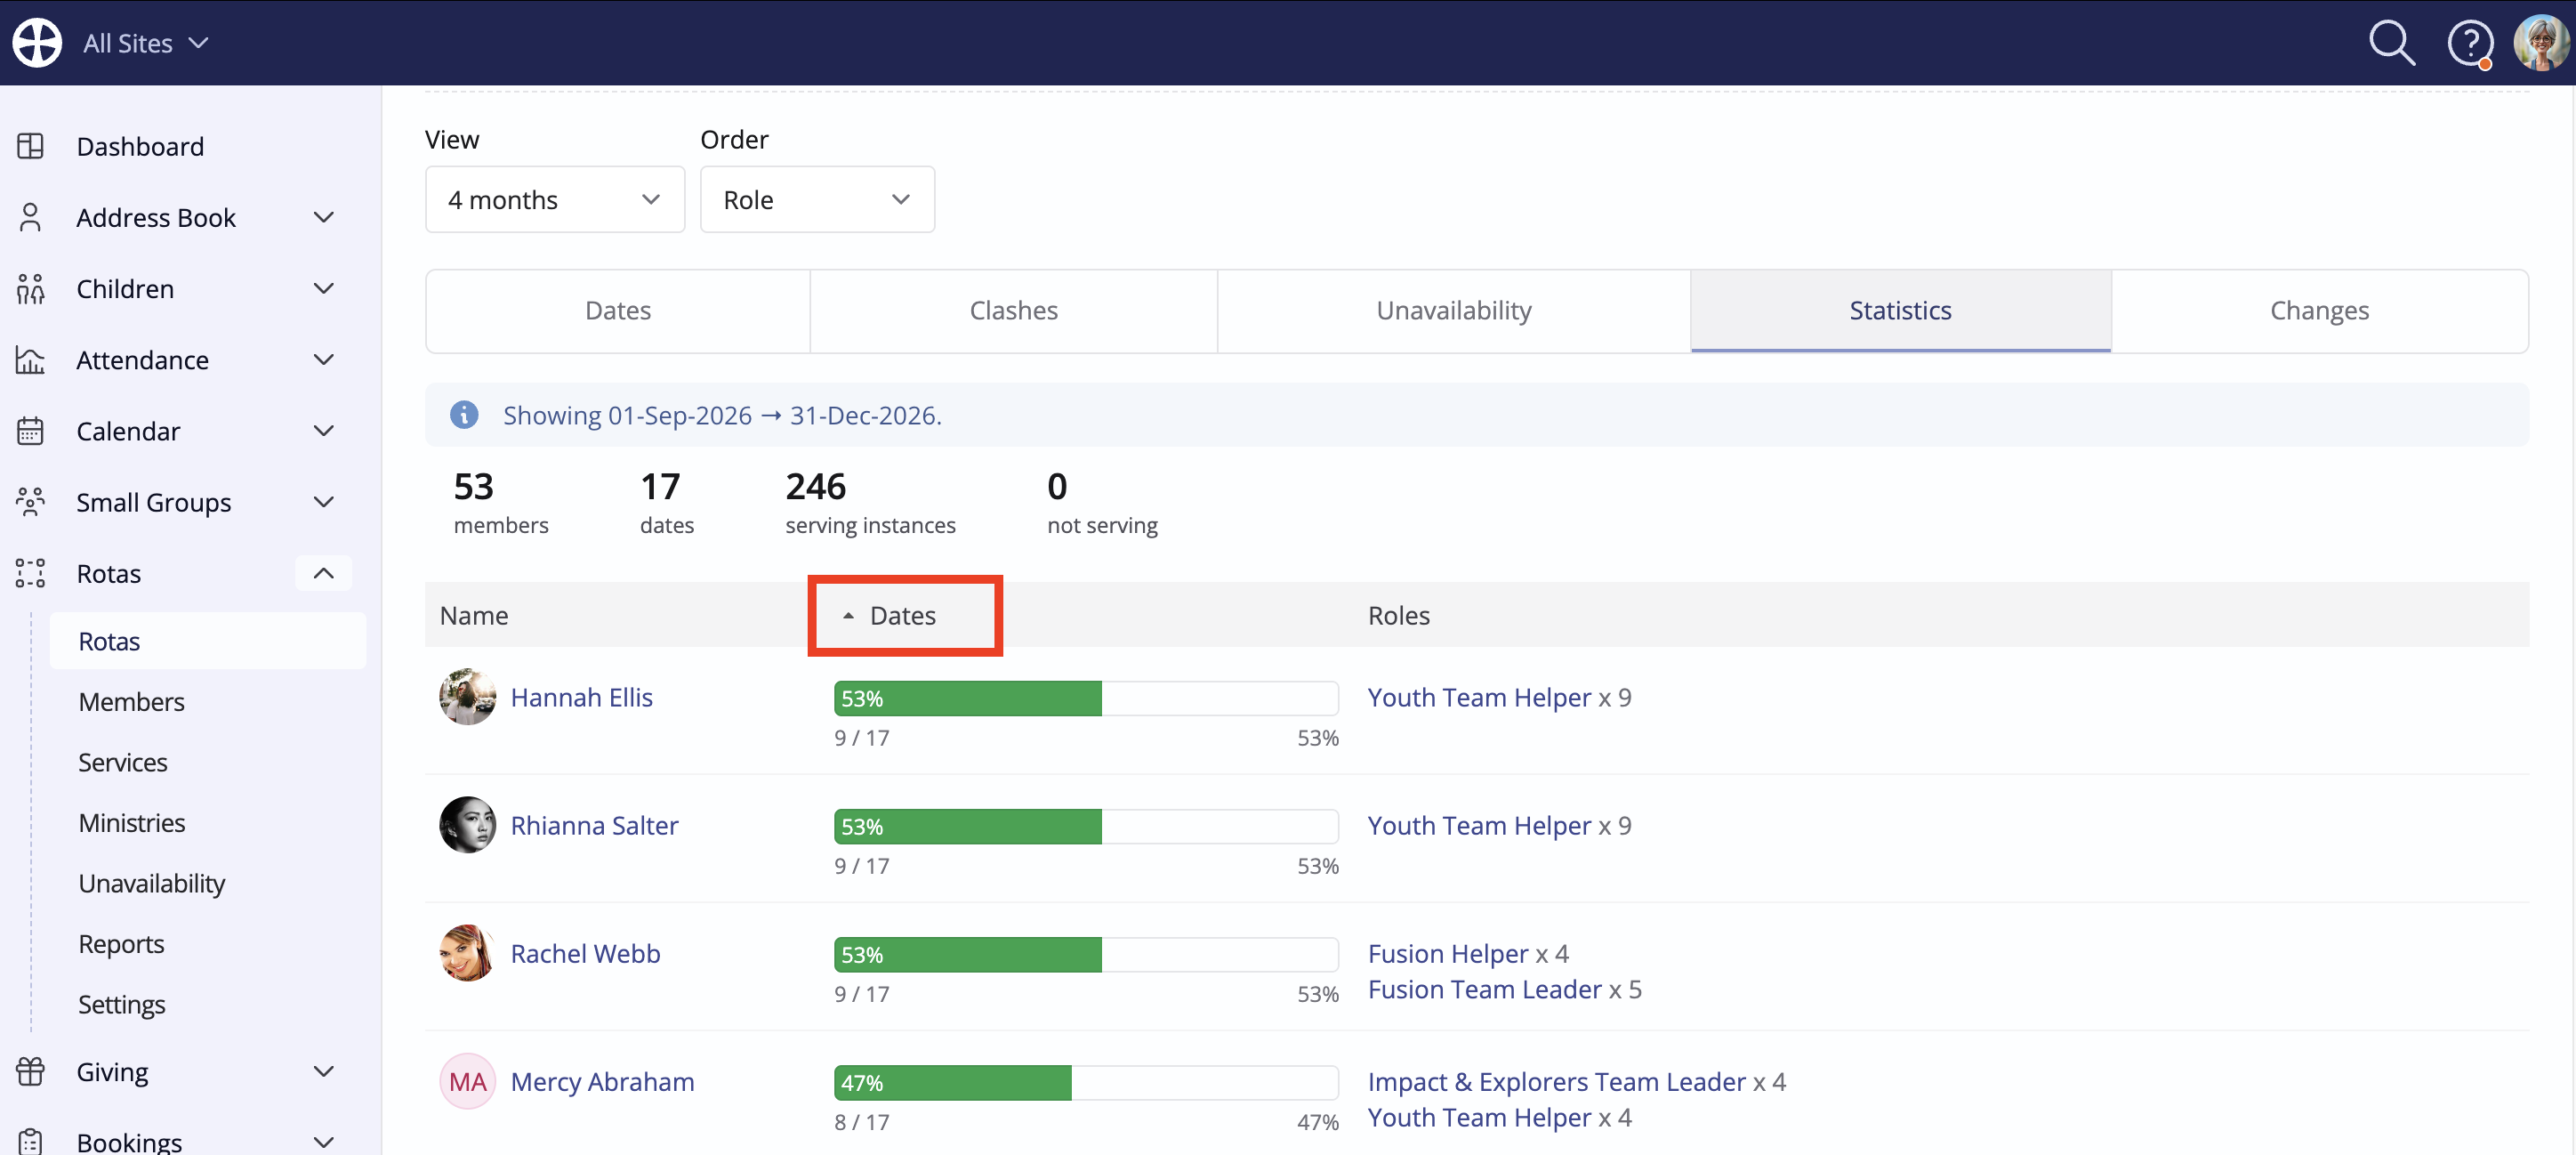Collapse the Rotas sidebar section
Screen dimensions: 2576x1155
tap(323, 573)
